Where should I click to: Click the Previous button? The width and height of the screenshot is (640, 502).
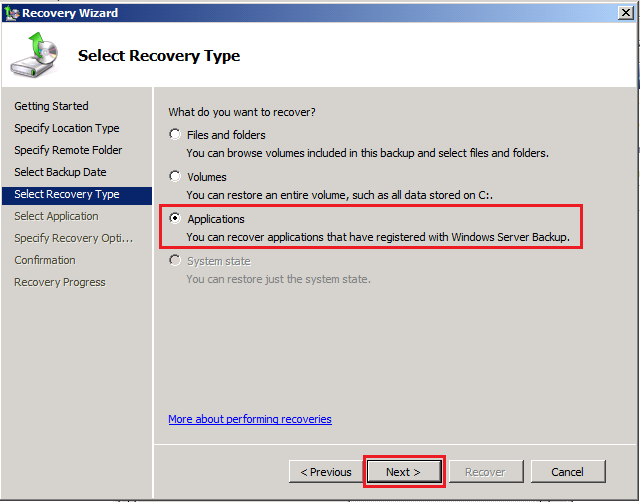[325, 471]
